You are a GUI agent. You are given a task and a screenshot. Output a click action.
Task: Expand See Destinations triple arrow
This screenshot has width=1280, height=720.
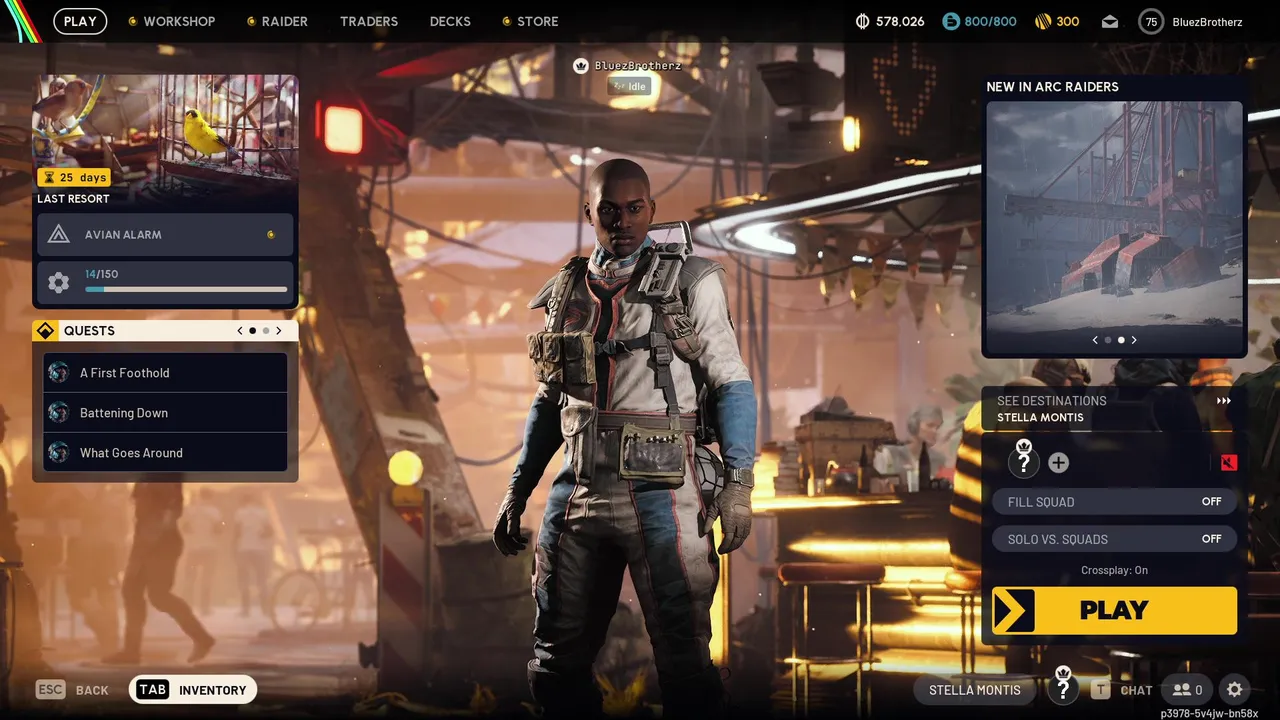pyautogui.click(x=1223, y=401)
